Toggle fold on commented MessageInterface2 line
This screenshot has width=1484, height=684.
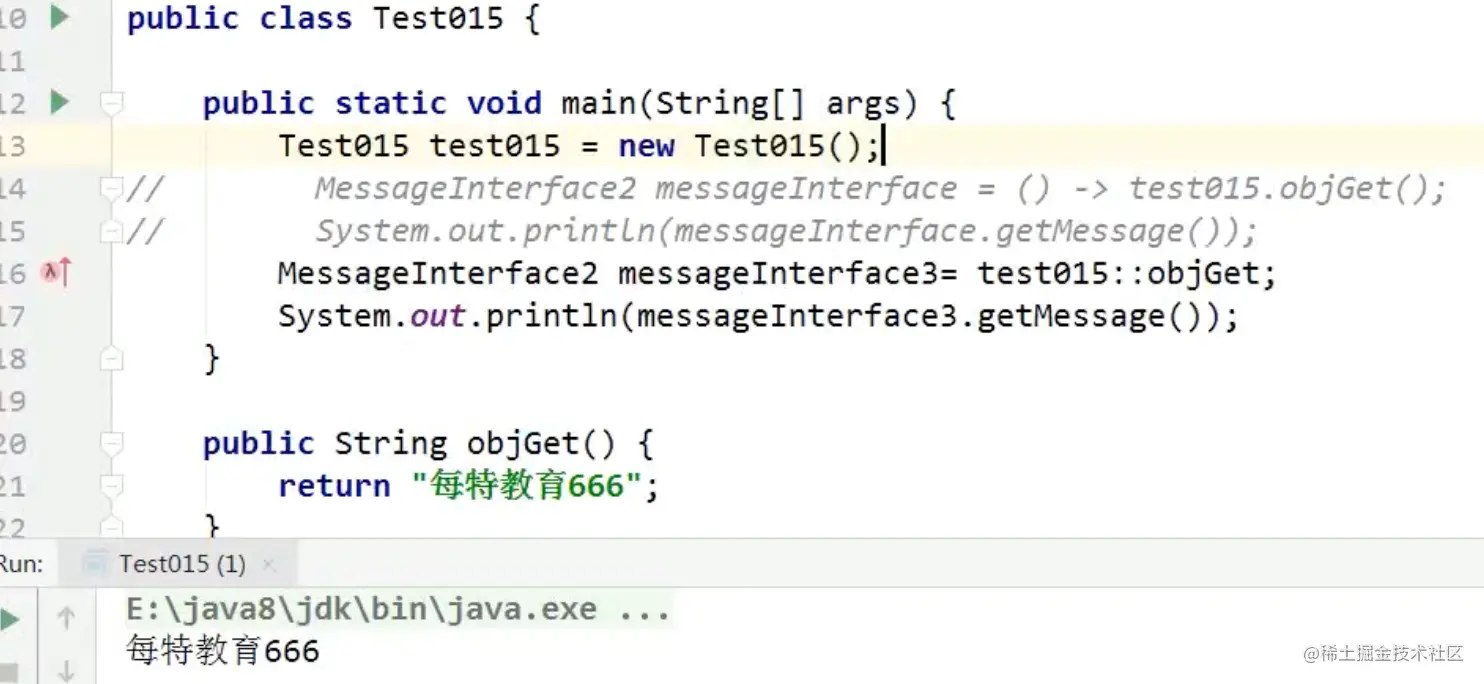pos(112,187)
